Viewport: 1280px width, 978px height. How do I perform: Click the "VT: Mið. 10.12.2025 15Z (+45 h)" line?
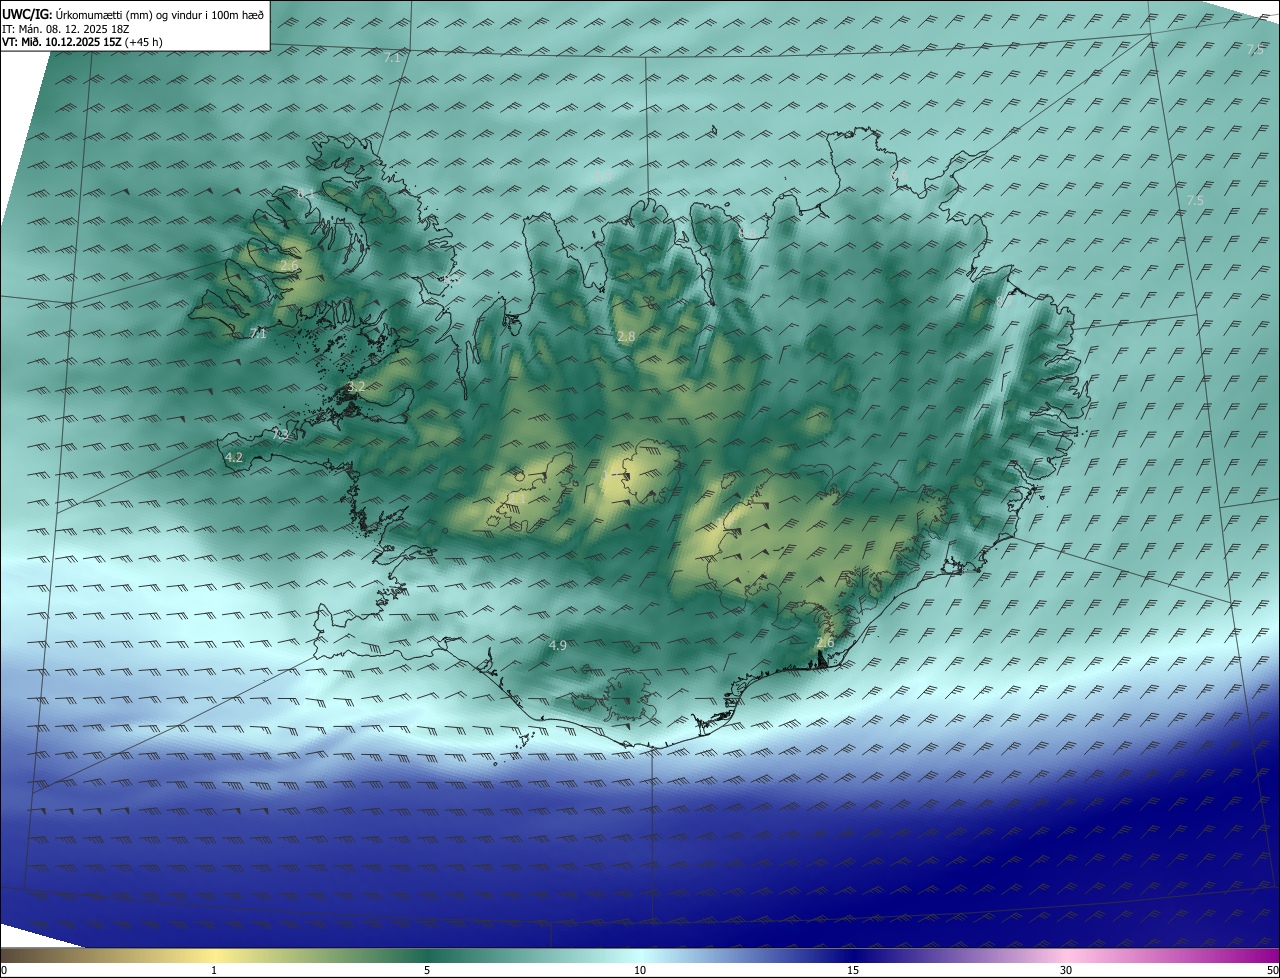[82, 42]
